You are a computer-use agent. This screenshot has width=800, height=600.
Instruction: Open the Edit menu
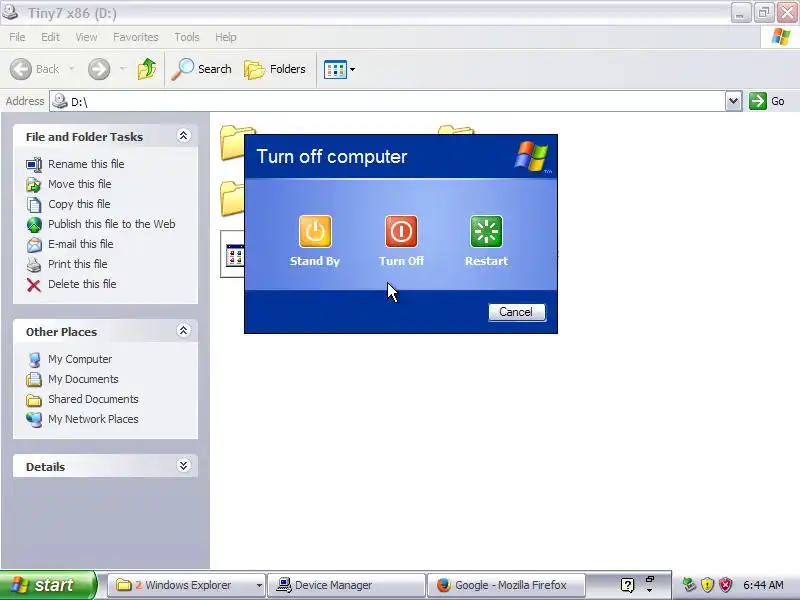pyautogui.click(x=50, y=37)
